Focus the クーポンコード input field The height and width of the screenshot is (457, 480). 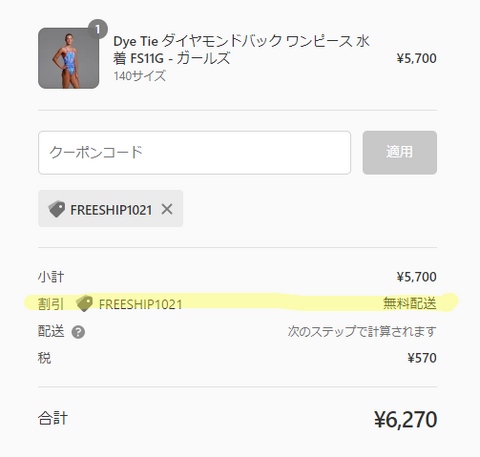click(x=194, y=153)
